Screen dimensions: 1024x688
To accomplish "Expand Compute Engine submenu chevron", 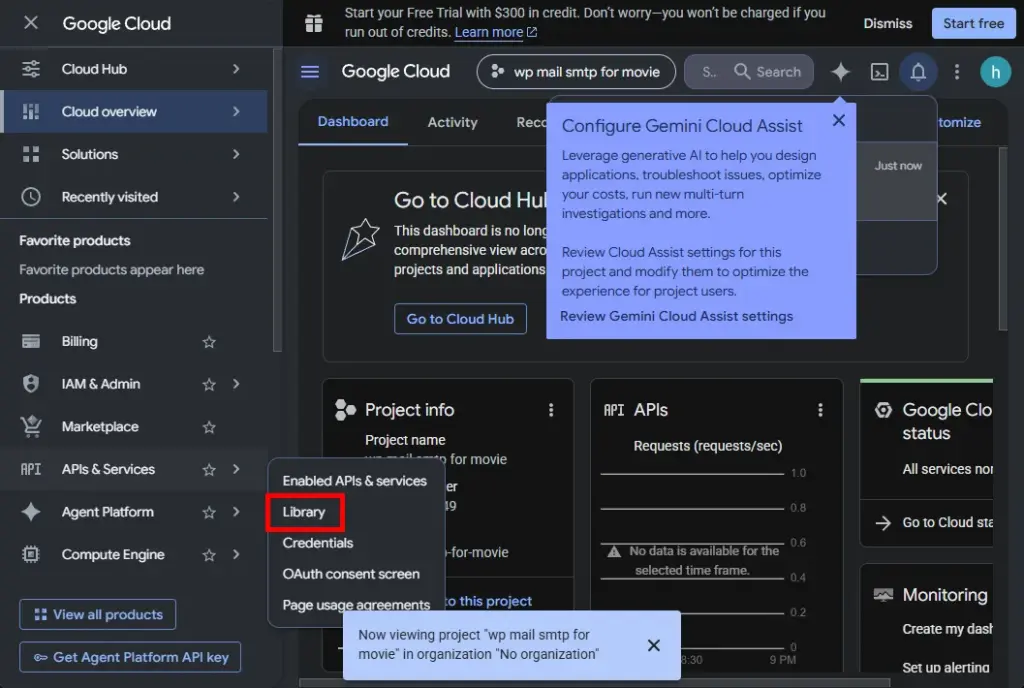I will (x=236, y=554).
